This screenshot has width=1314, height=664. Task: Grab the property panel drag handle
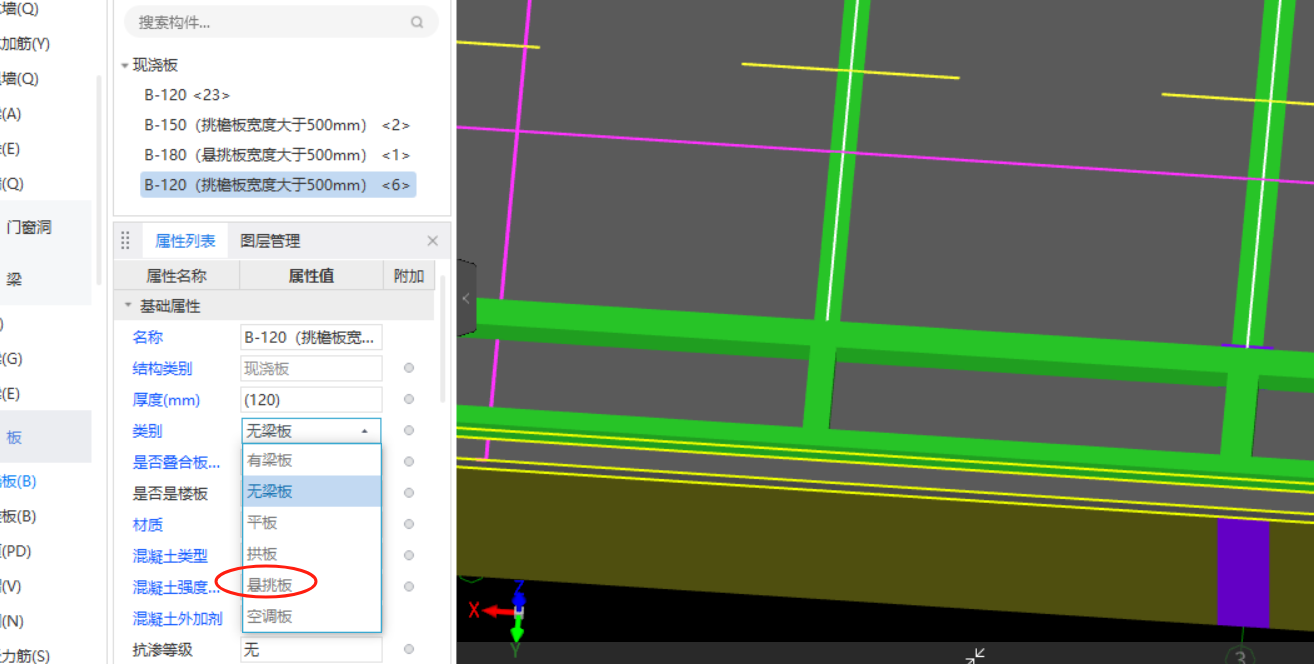(x=126, y=241)
